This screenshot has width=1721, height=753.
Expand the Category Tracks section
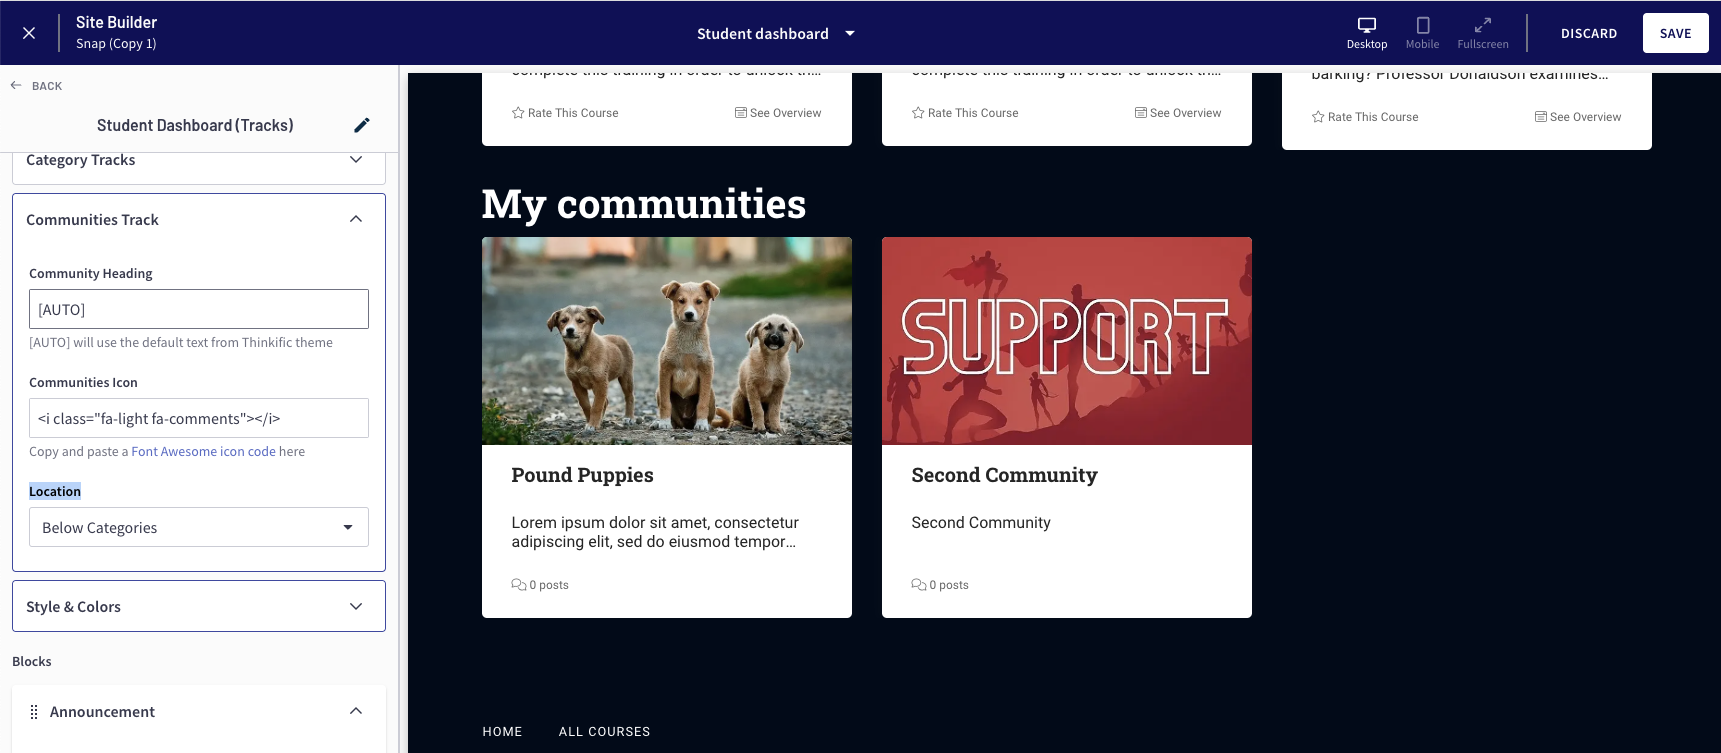click(x=355, y=160)
